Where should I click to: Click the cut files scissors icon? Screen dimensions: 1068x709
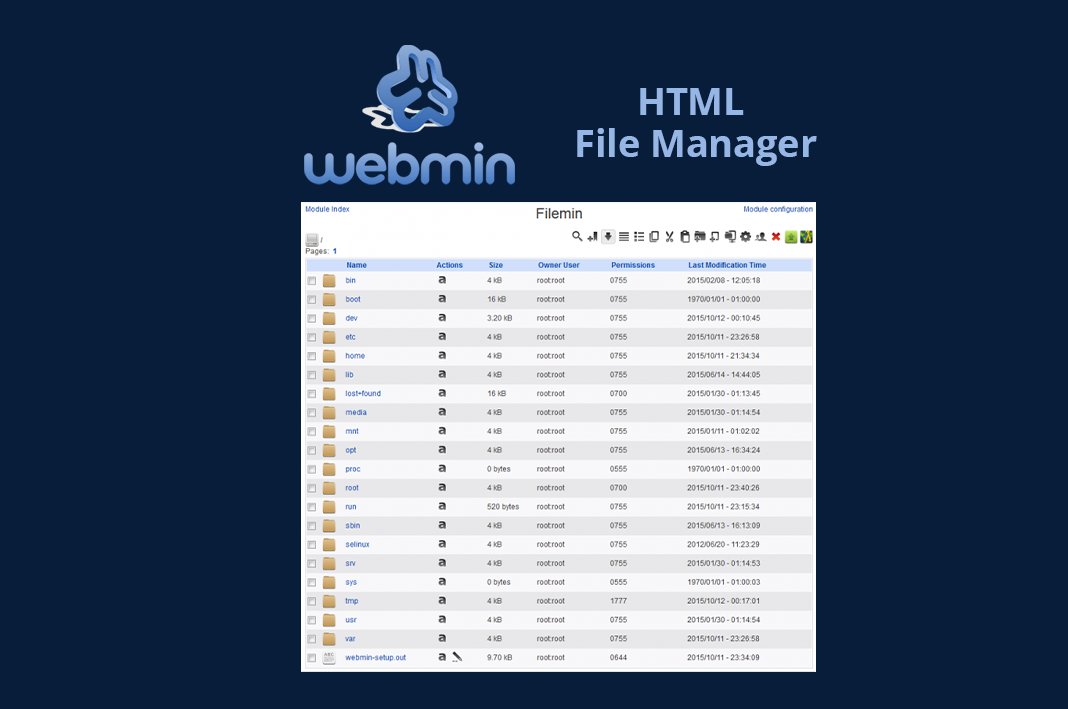pyautogui.click(x=668, y=236)
